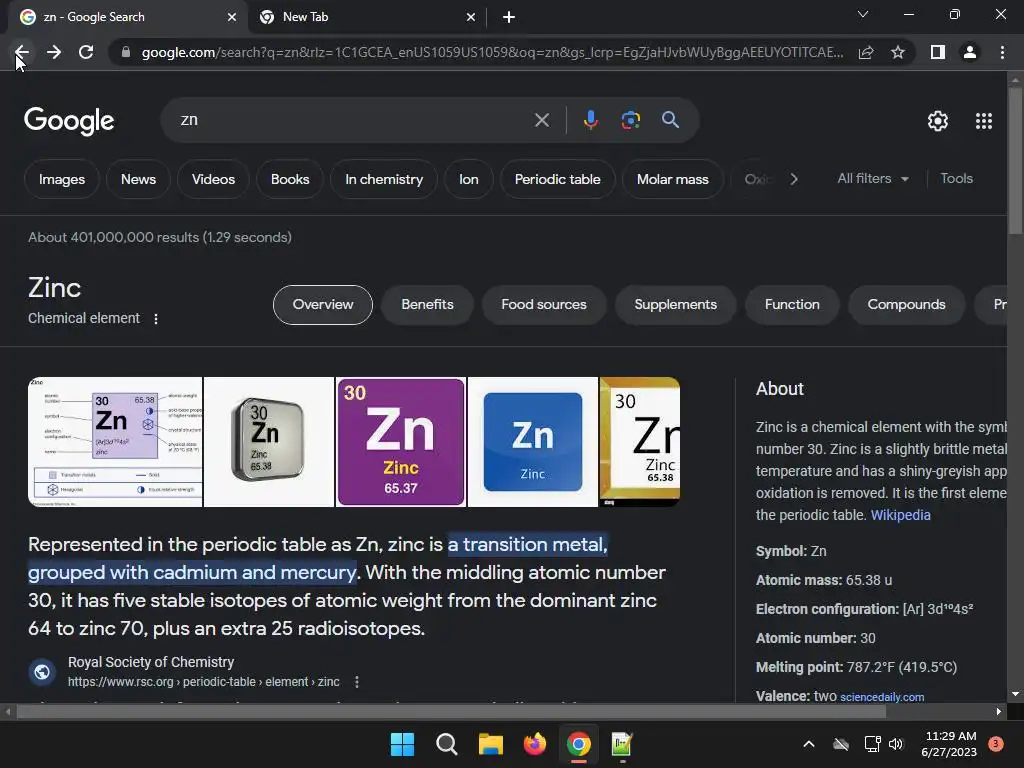Click the zn search input field
Viewport: 1024px width, 768px height.
click(353, 120)
